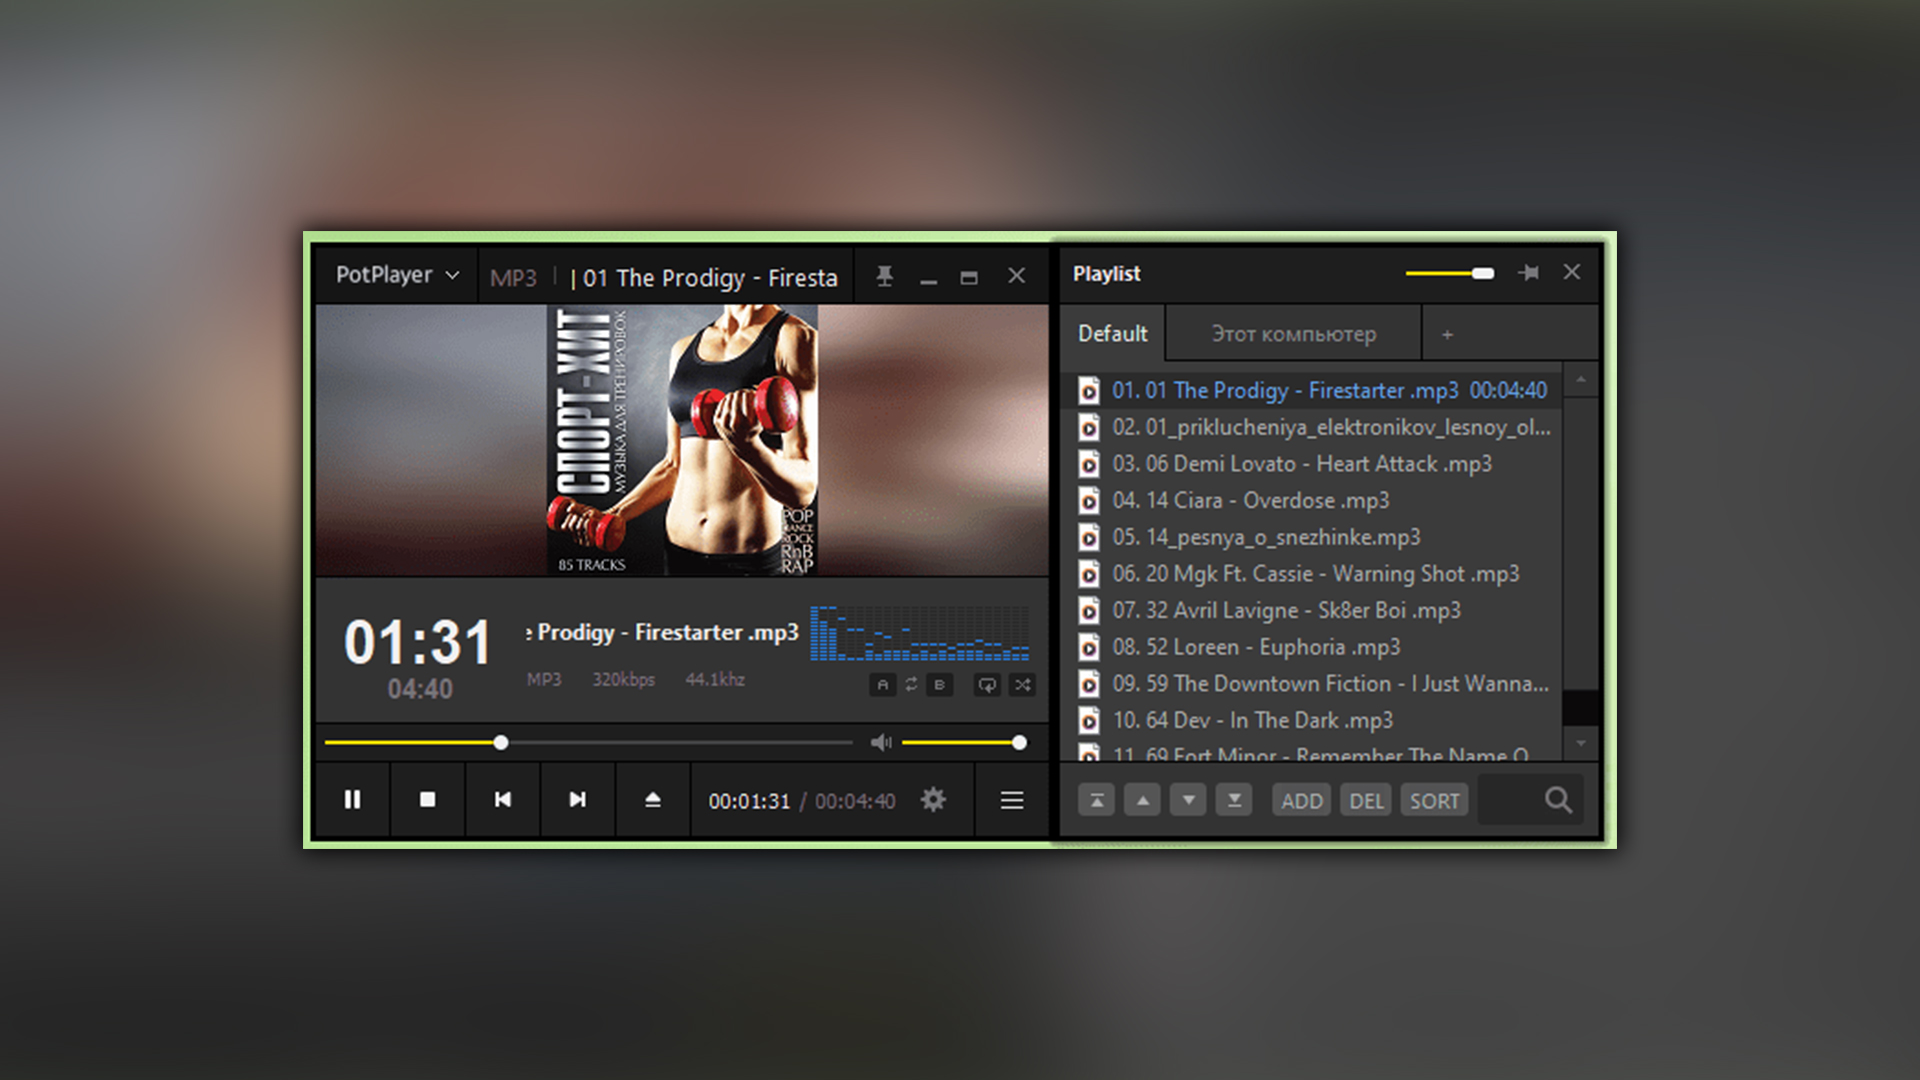Select track 03 Demi Lovato - Heart Attack
The width and height of the screenshot is (1920, 1080).
tap(1311, 464)
